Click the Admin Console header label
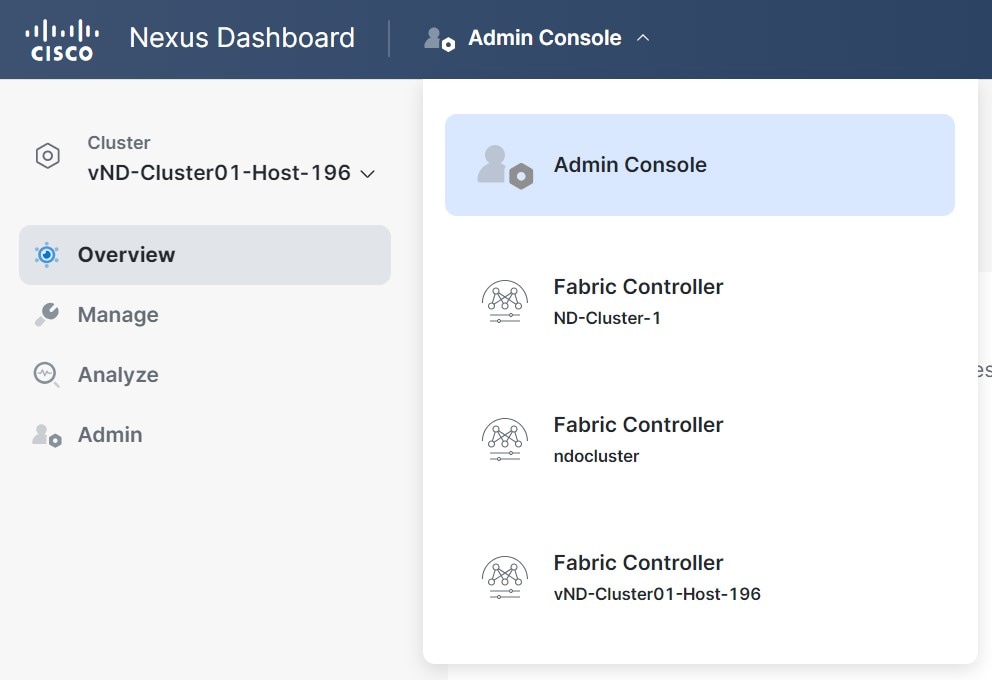This screenshot has height=680, width=992. click(545, 38)
